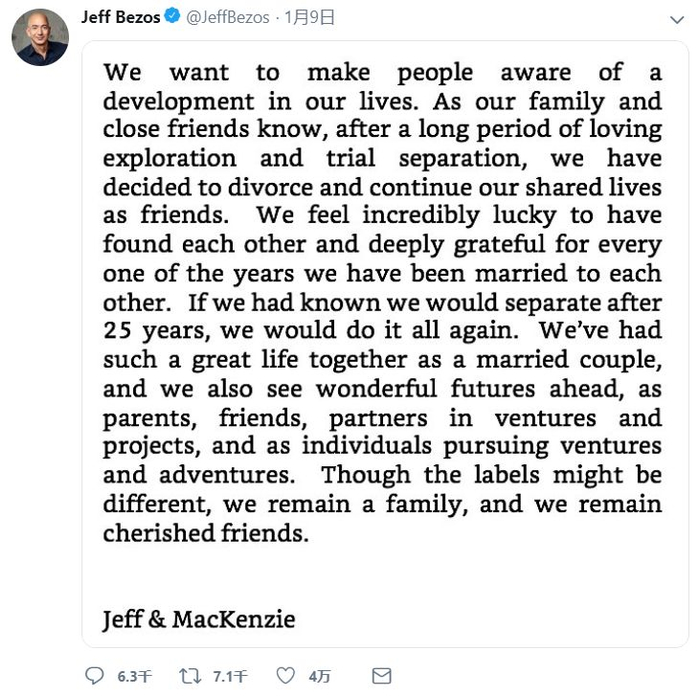The width and height of the screenshot is (700, 696).
Task: Click the 7.1千 retweet count
Action: [230, 677]
